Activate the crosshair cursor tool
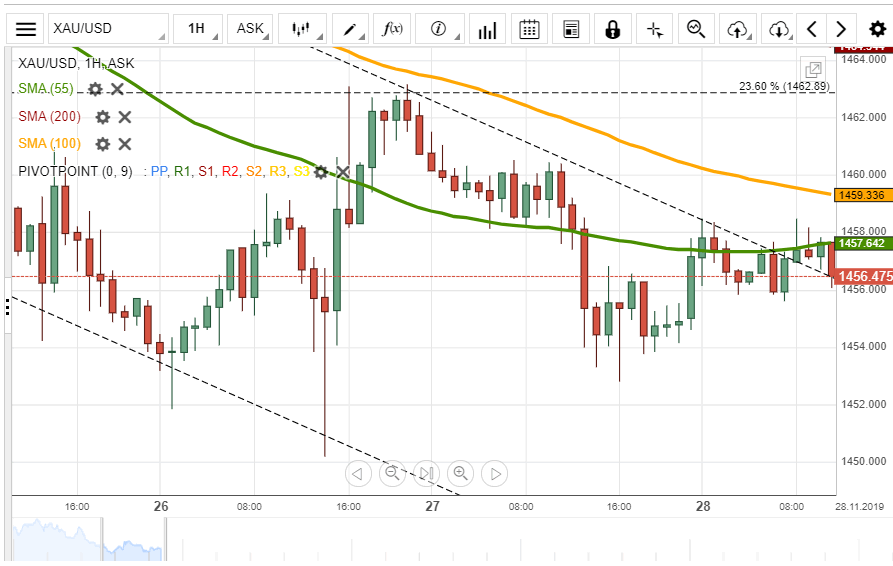This screenshot has width=893, height=566. [655, 28]
